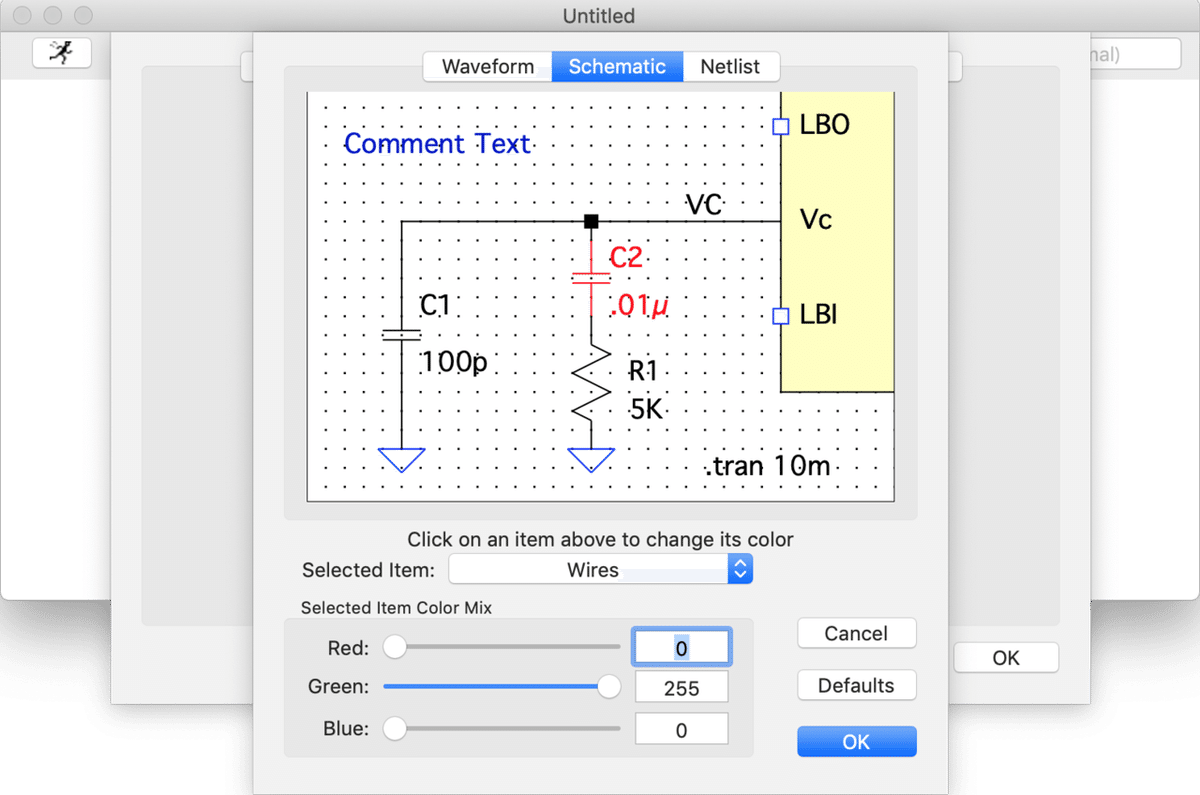Select the red C2 capacitor symbol

pyautogui.click(x=591, y=277)
